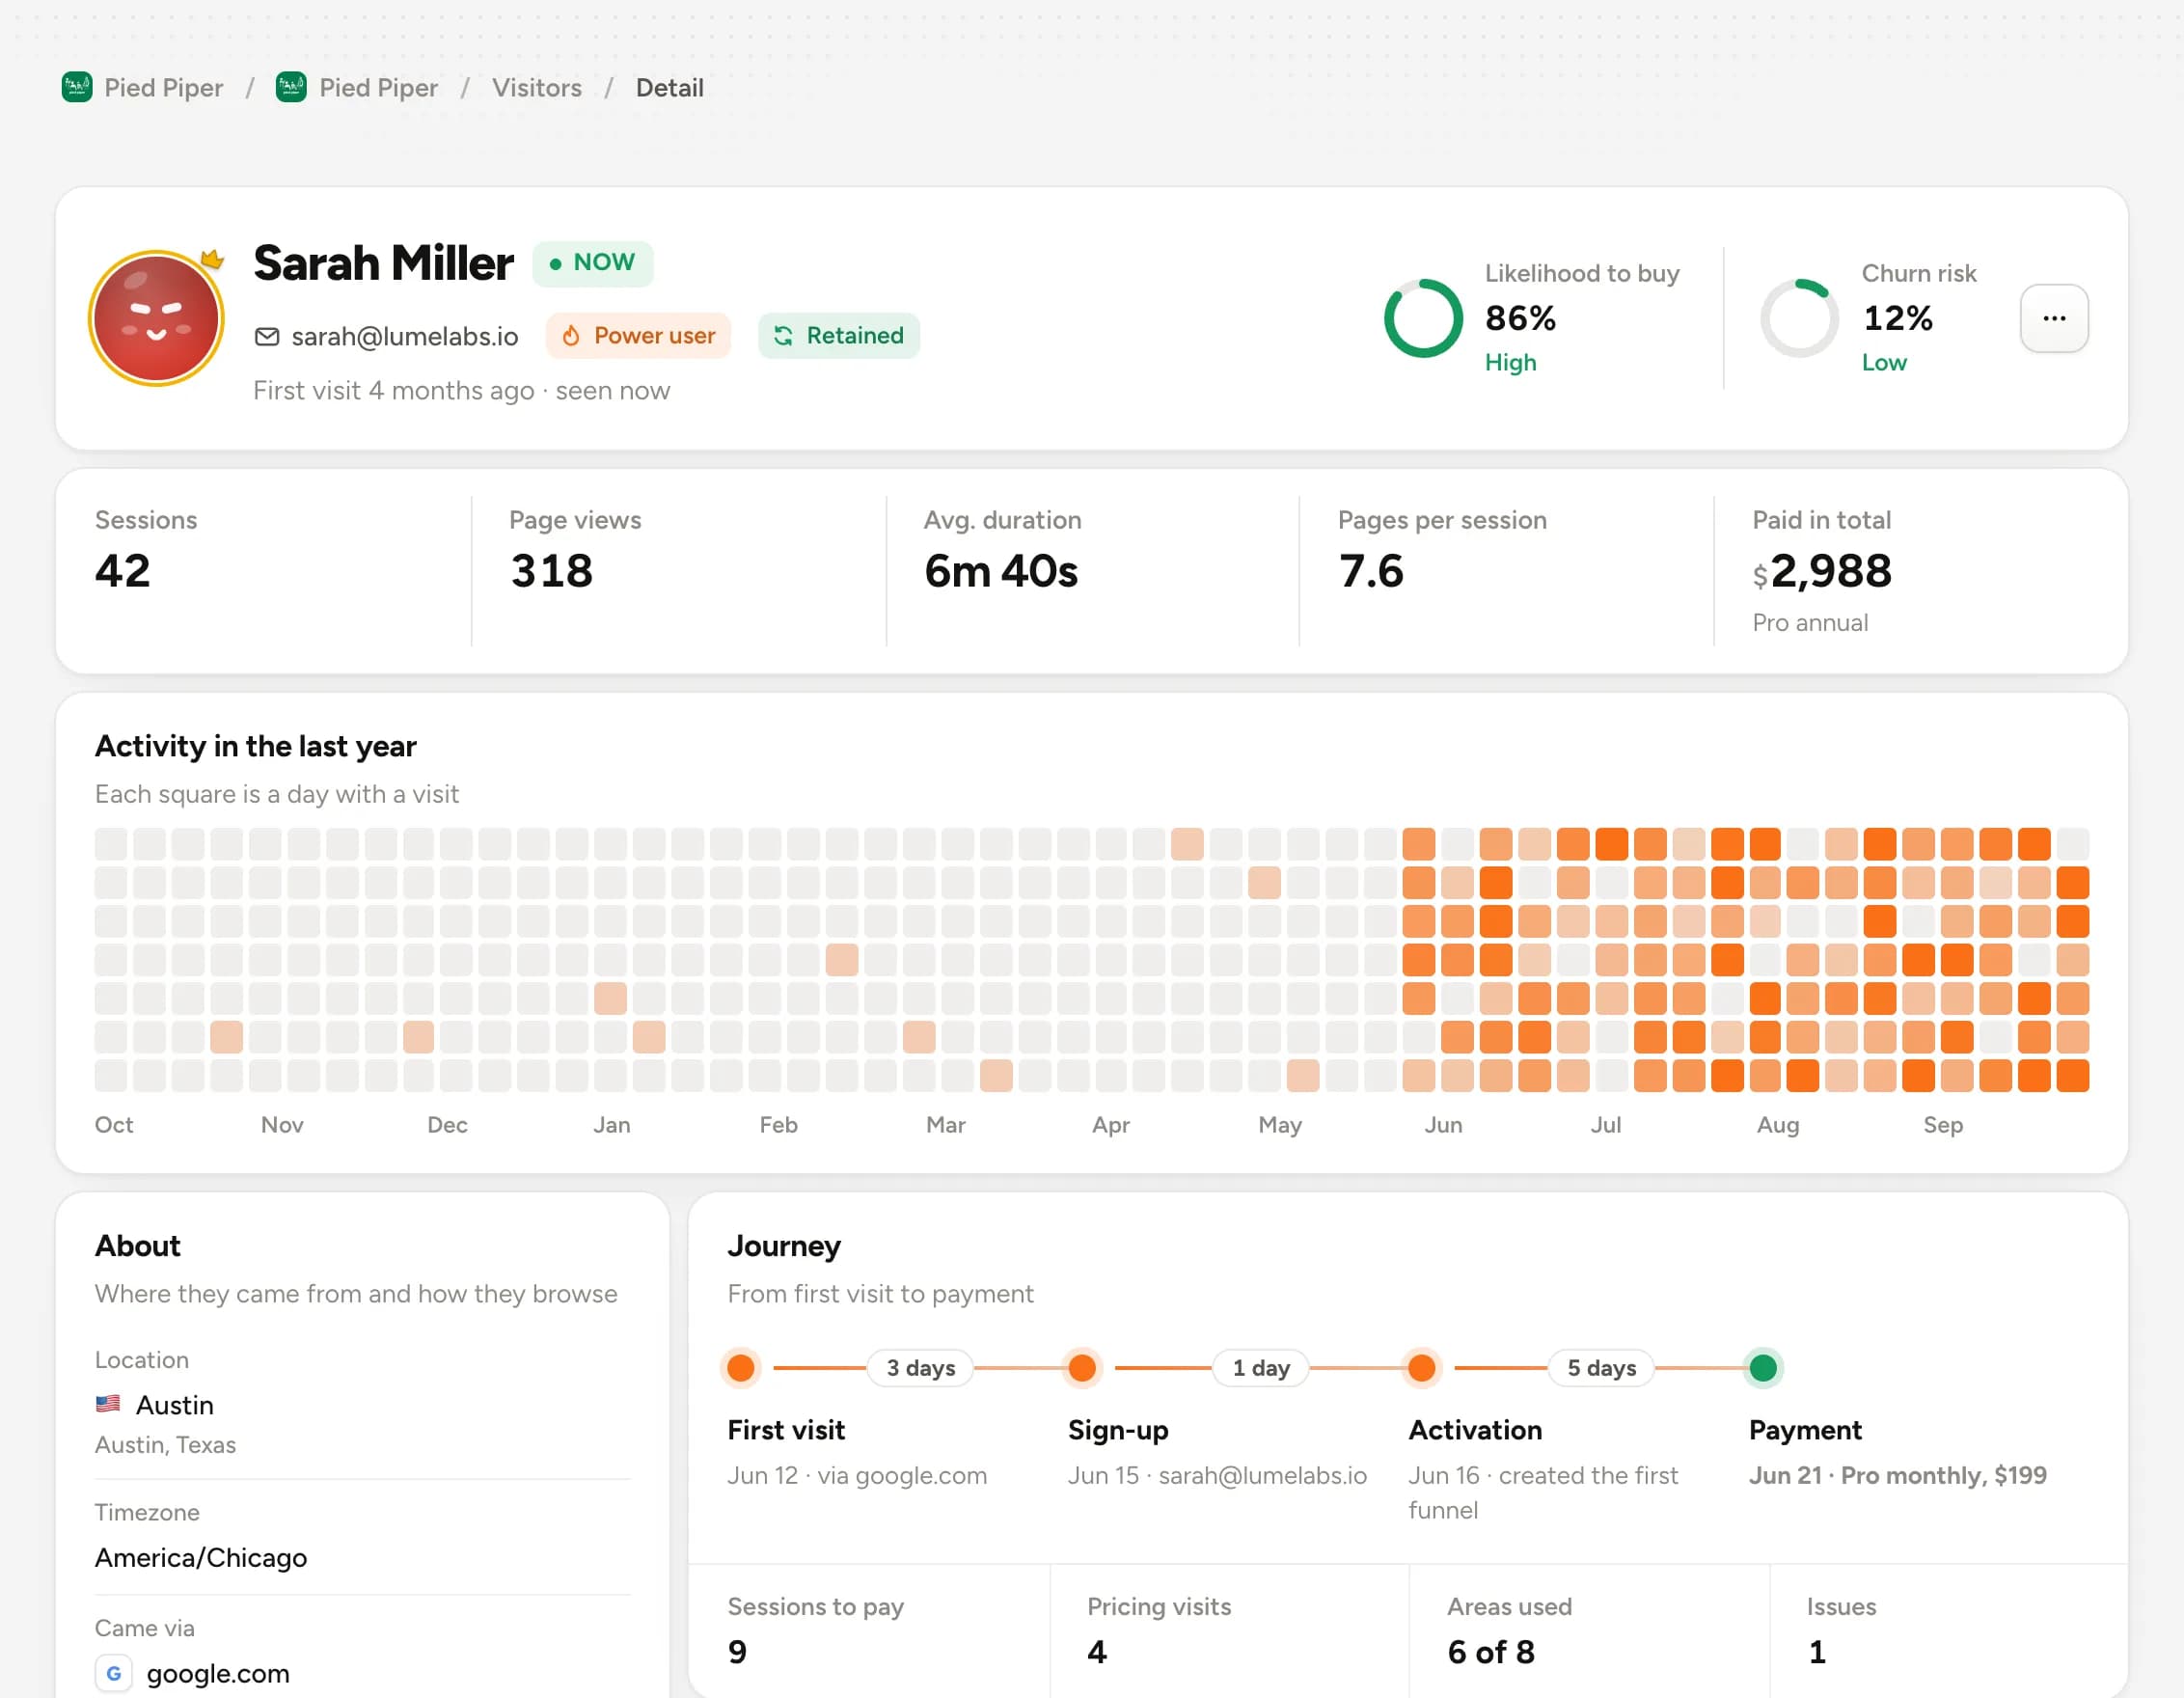Click the Sign-up journey dot
Screen dimensions: 2184x1698
(x=1082, y=1368)
